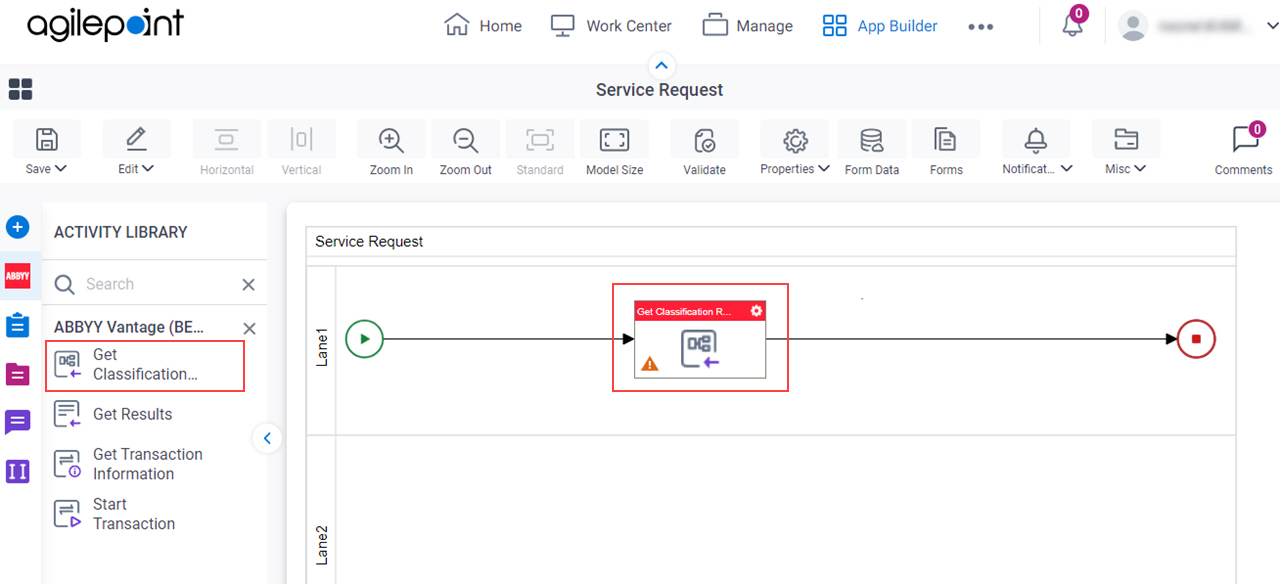1280x584 pixels.
Task: Select Get Transaction Information activity
Action: click(128, 464)
